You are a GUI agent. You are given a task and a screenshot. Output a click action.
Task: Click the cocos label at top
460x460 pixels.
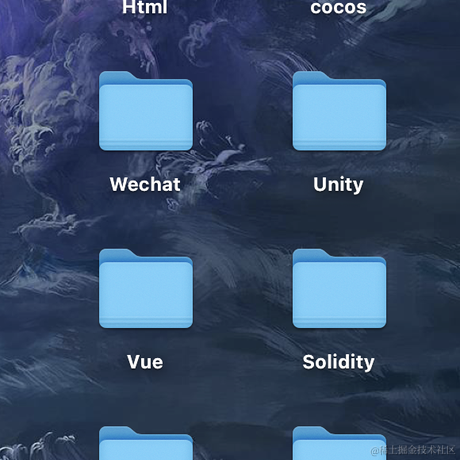338,7
